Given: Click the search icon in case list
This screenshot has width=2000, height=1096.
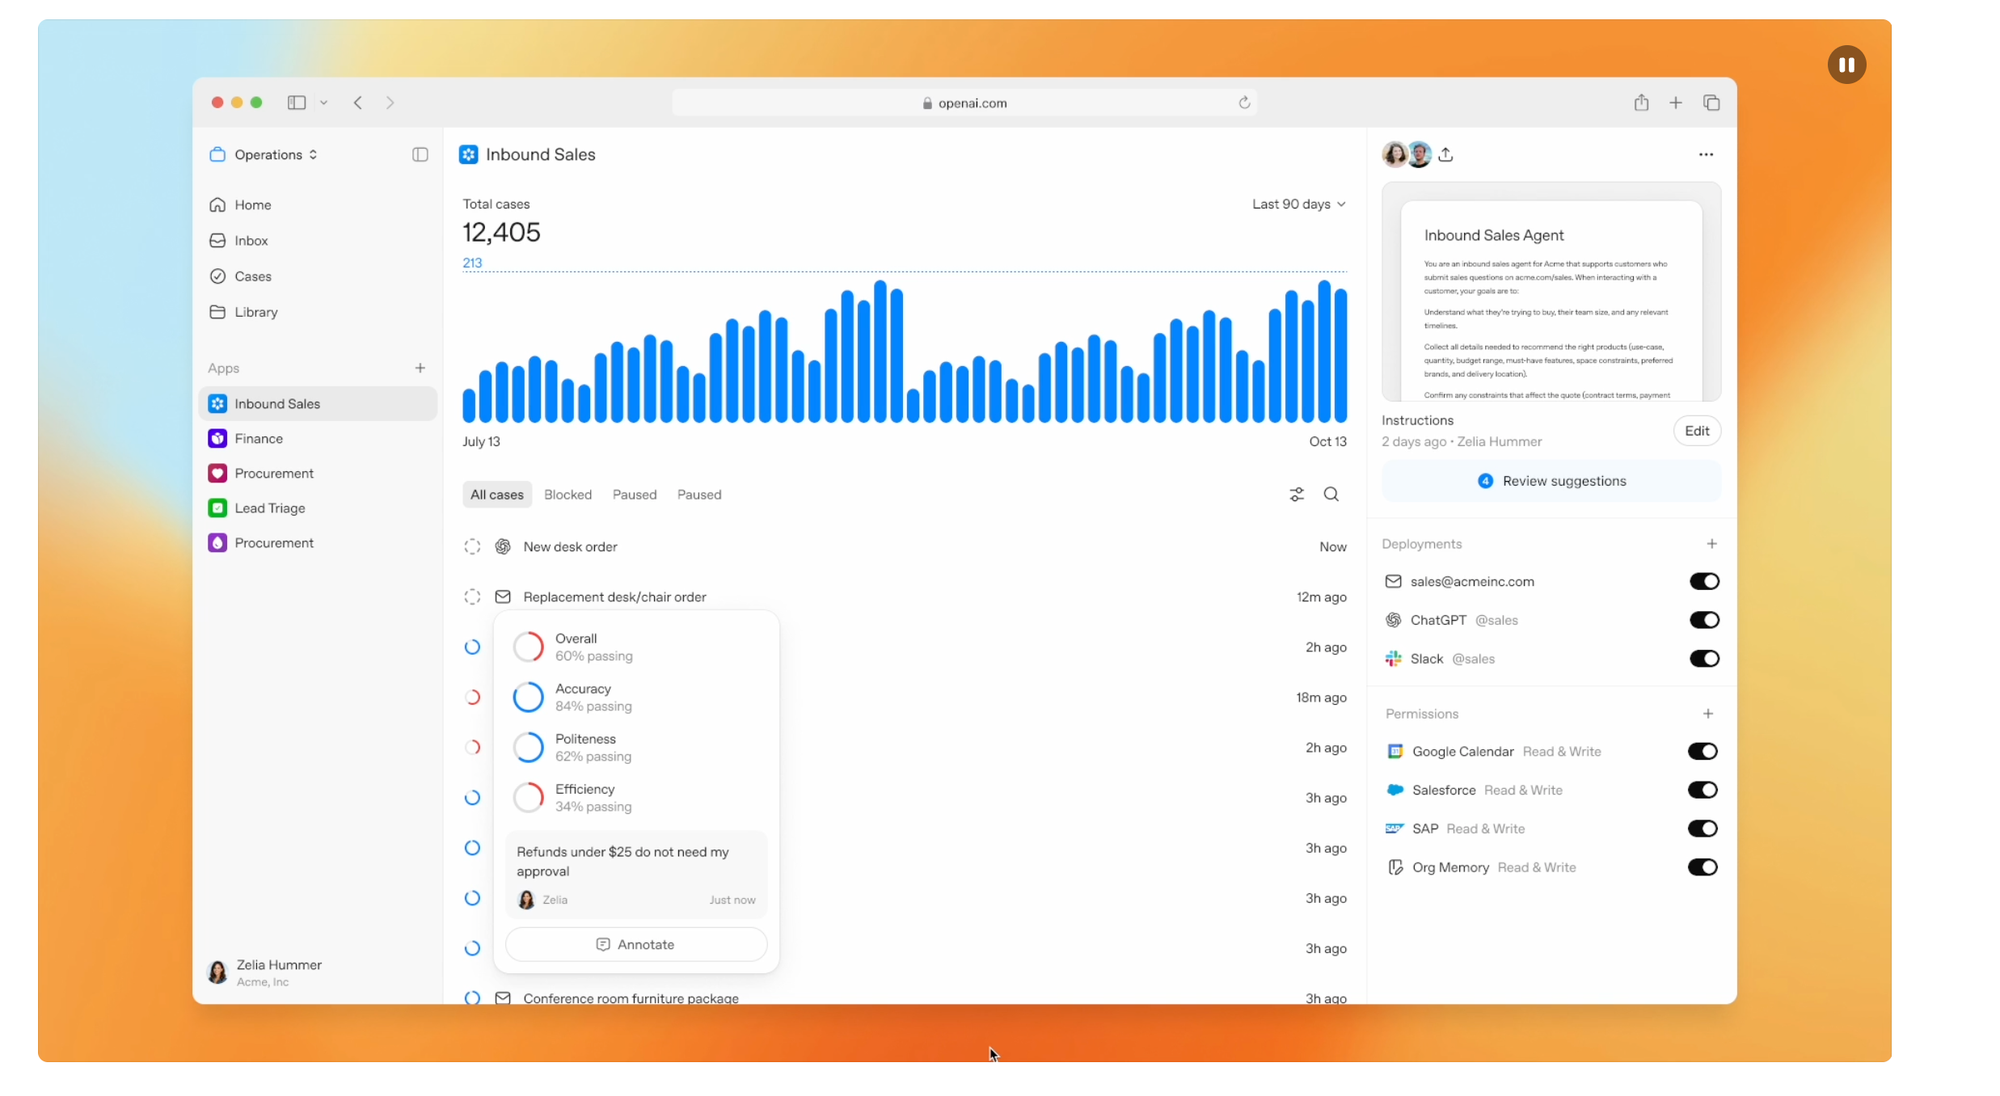Looking at the screenshot, I should (x=1331, y=494).
